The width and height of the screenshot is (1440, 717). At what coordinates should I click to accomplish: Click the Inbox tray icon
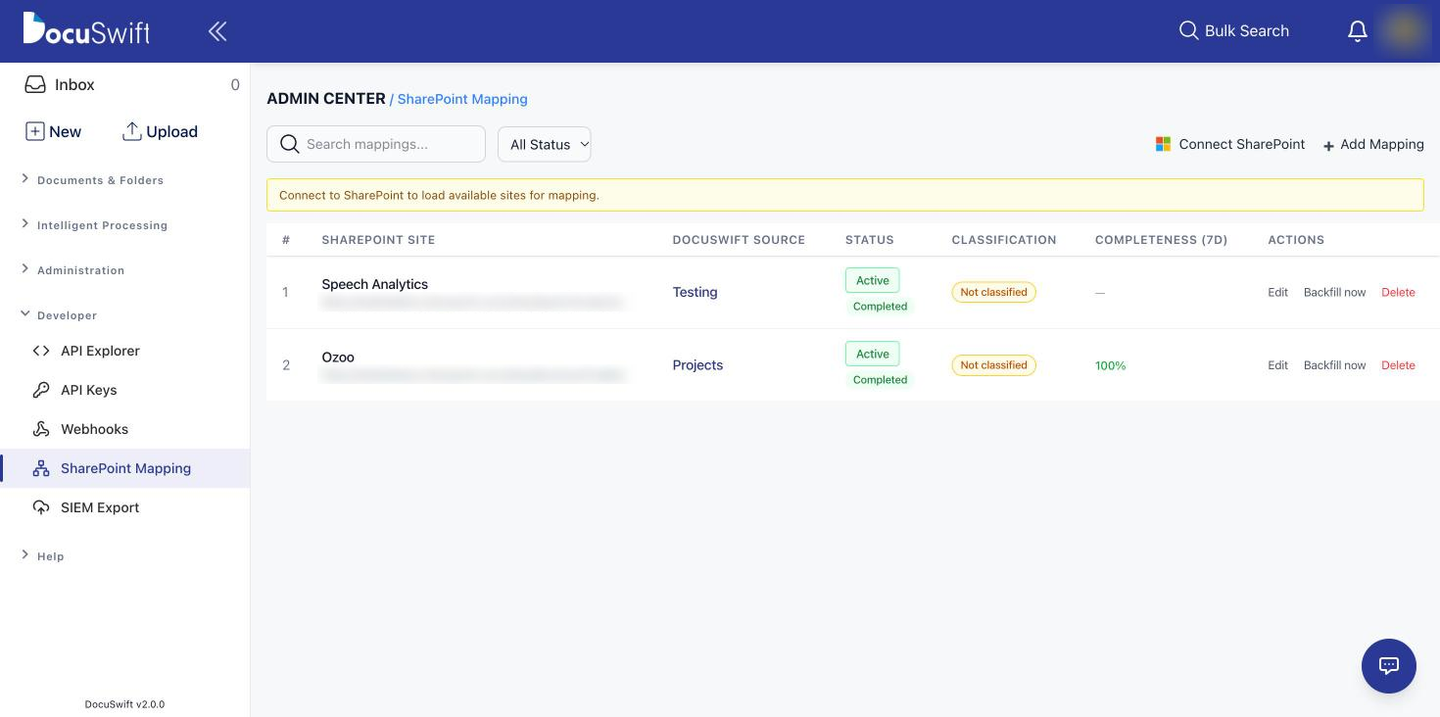35,85
